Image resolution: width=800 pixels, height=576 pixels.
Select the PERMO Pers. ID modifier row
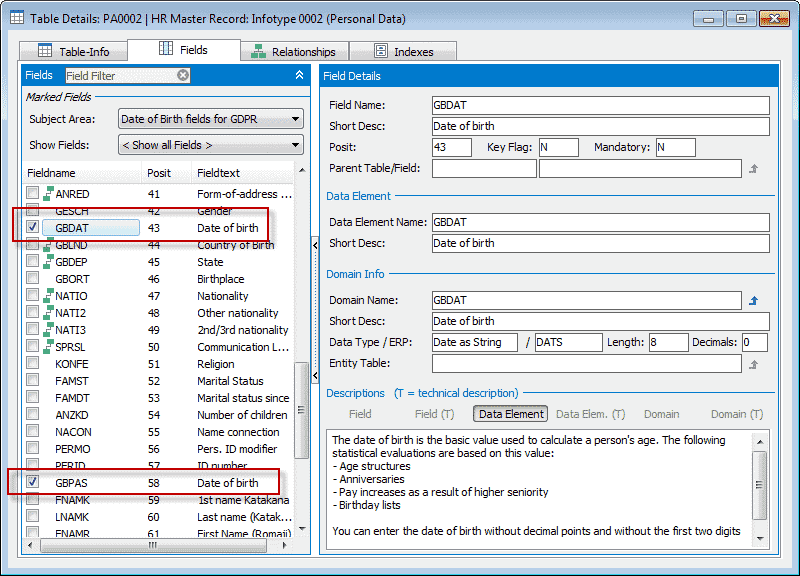click(158, 449)
